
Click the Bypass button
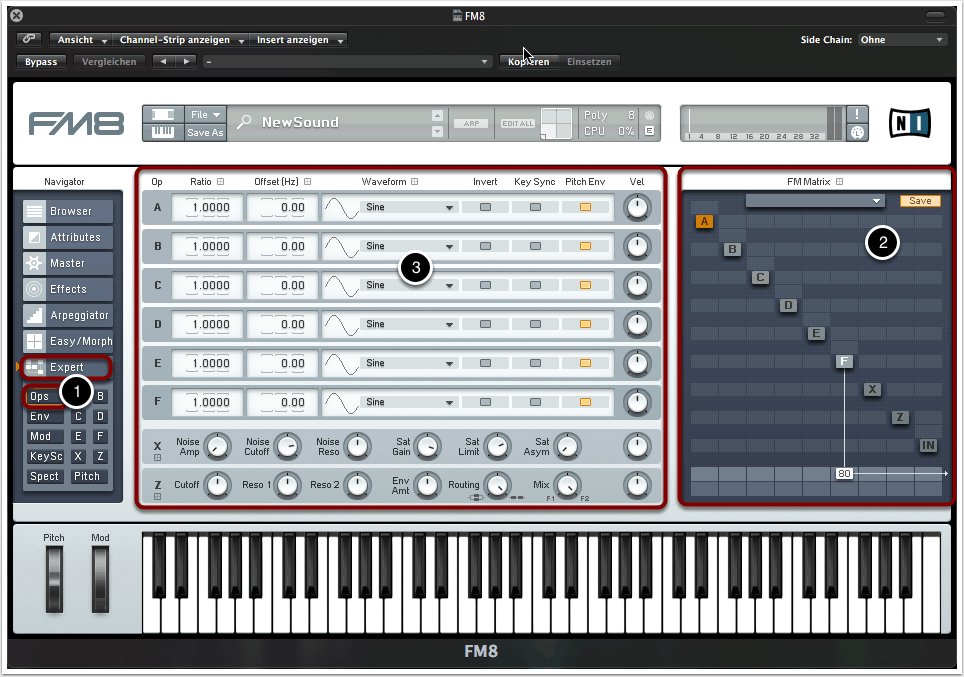[42, 62]
